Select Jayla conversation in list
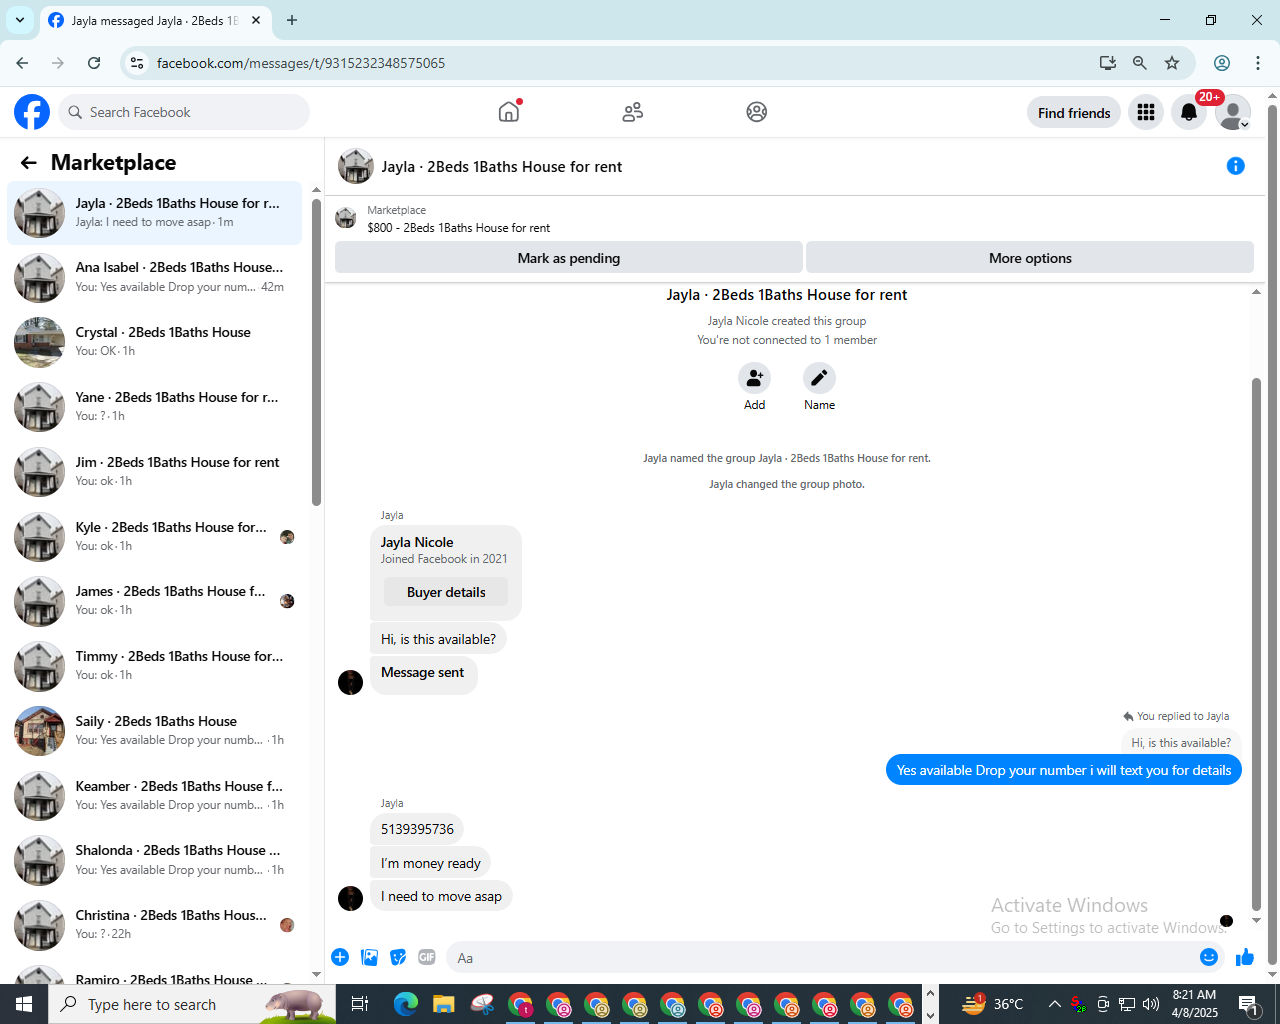The width and height of the screenshot is (1280, 1024). click(154, 213)
